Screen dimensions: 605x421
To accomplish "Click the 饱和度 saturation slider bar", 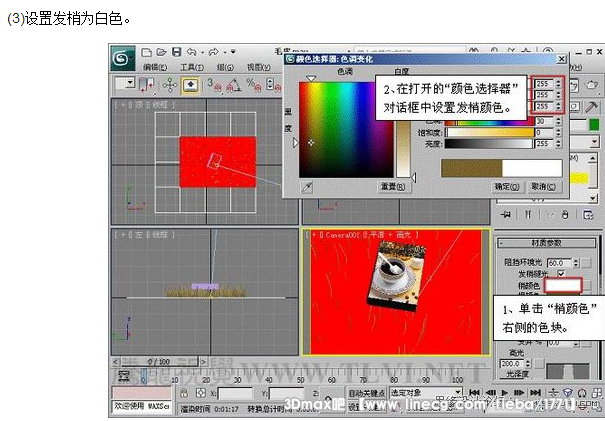I will [x=490, y=132].
